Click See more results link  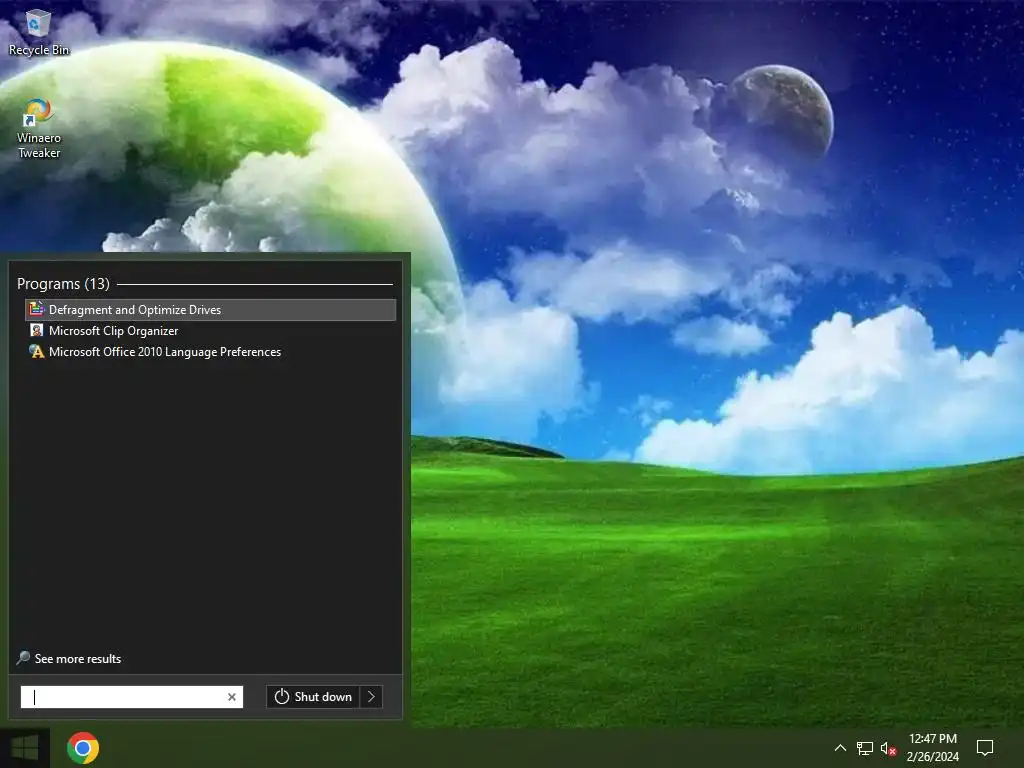point(78,658)
